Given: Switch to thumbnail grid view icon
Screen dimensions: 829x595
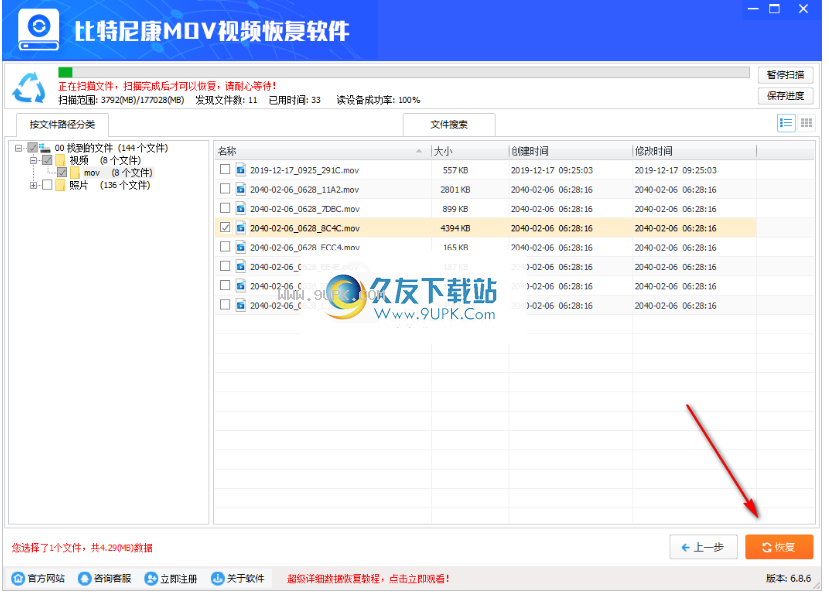Looking at the screenshot, I should [806, 123].
